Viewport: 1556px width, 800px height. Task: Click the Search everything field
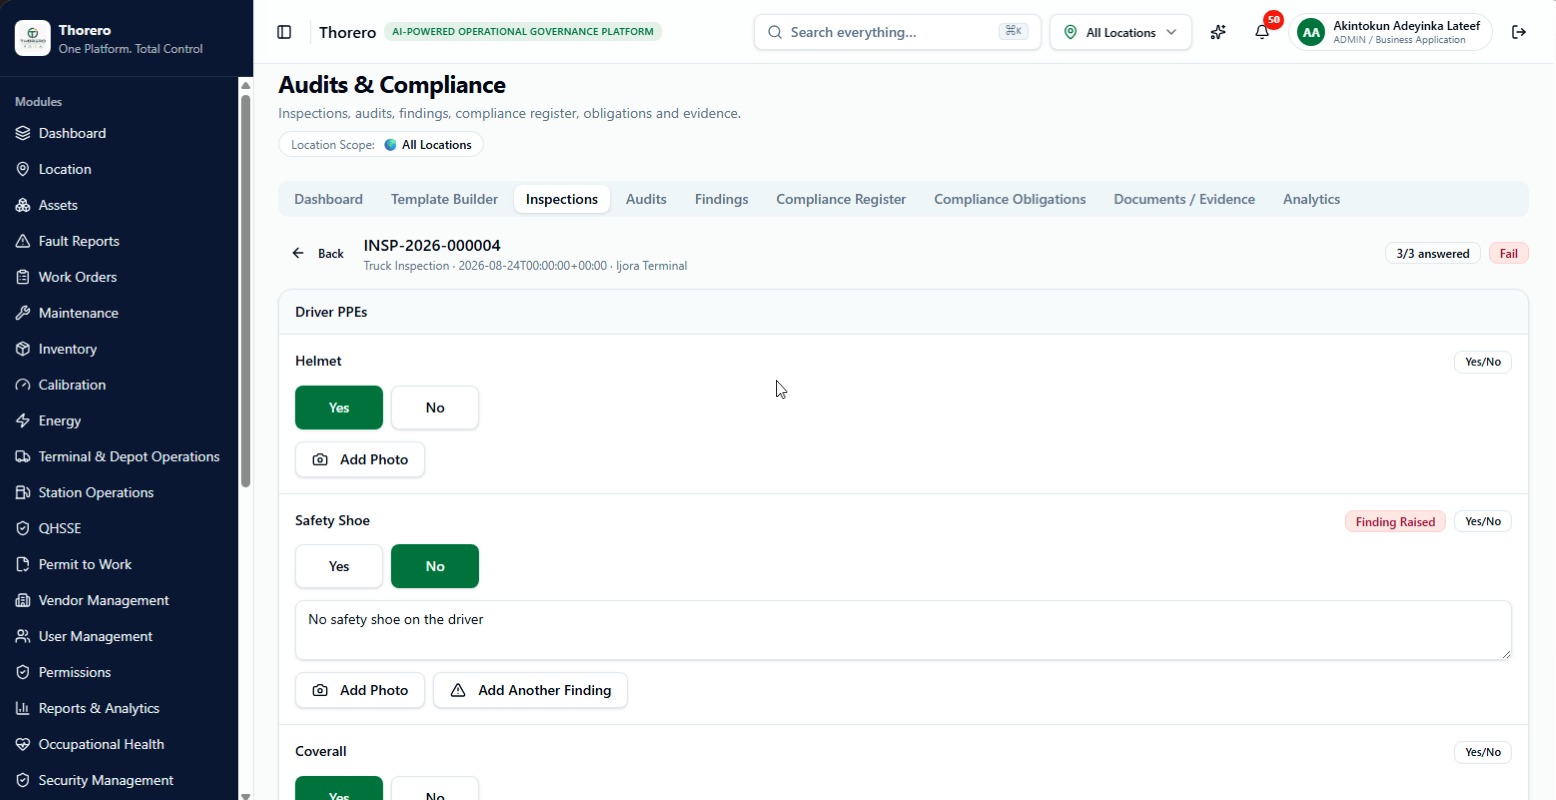[897, 32]
